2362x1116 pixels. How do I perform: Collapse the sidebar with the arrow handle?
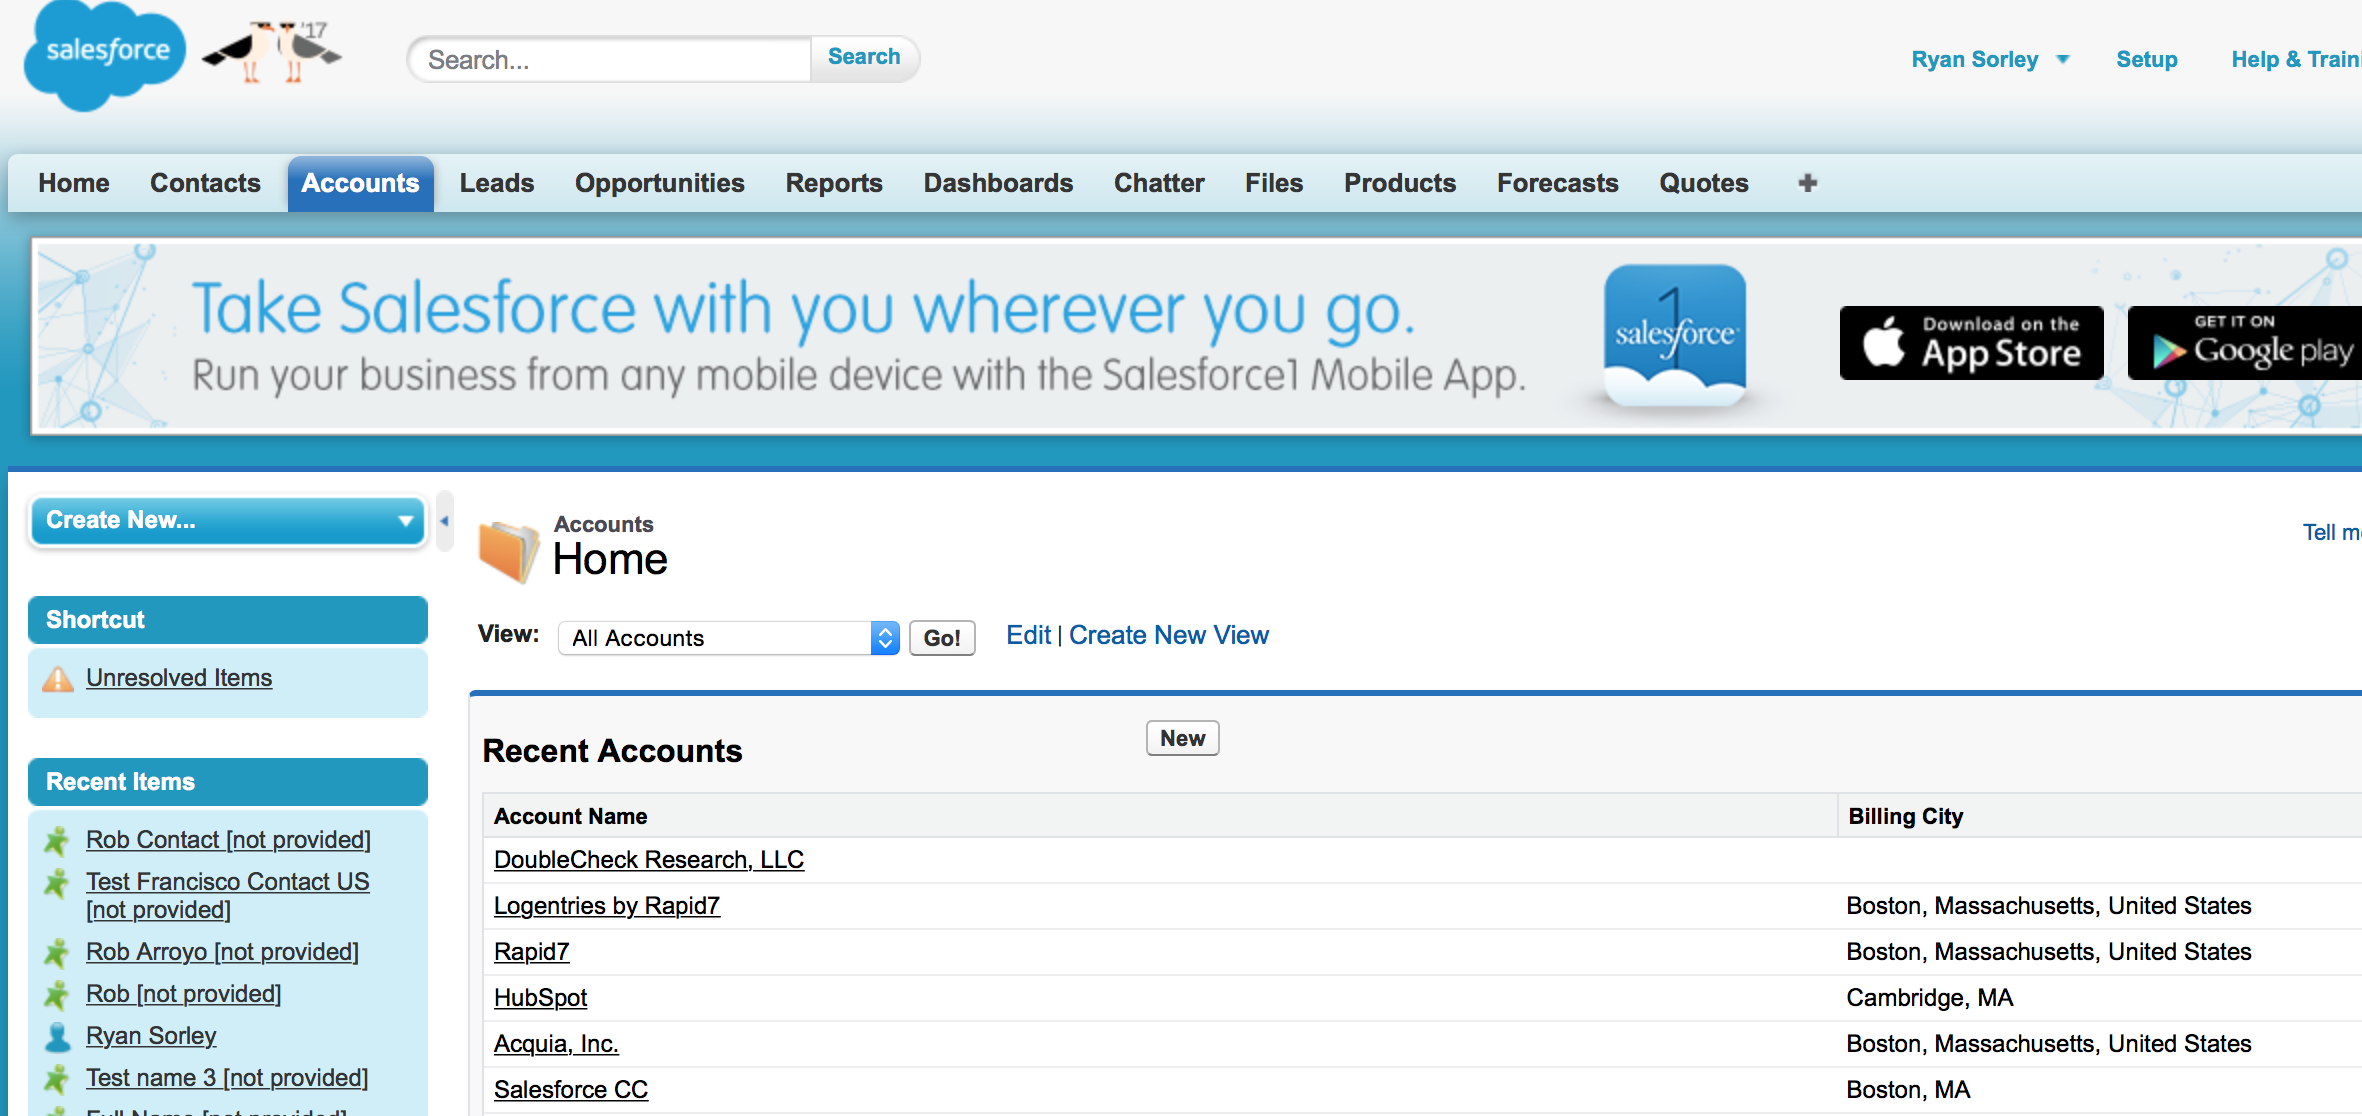click(x=444, y=521)
